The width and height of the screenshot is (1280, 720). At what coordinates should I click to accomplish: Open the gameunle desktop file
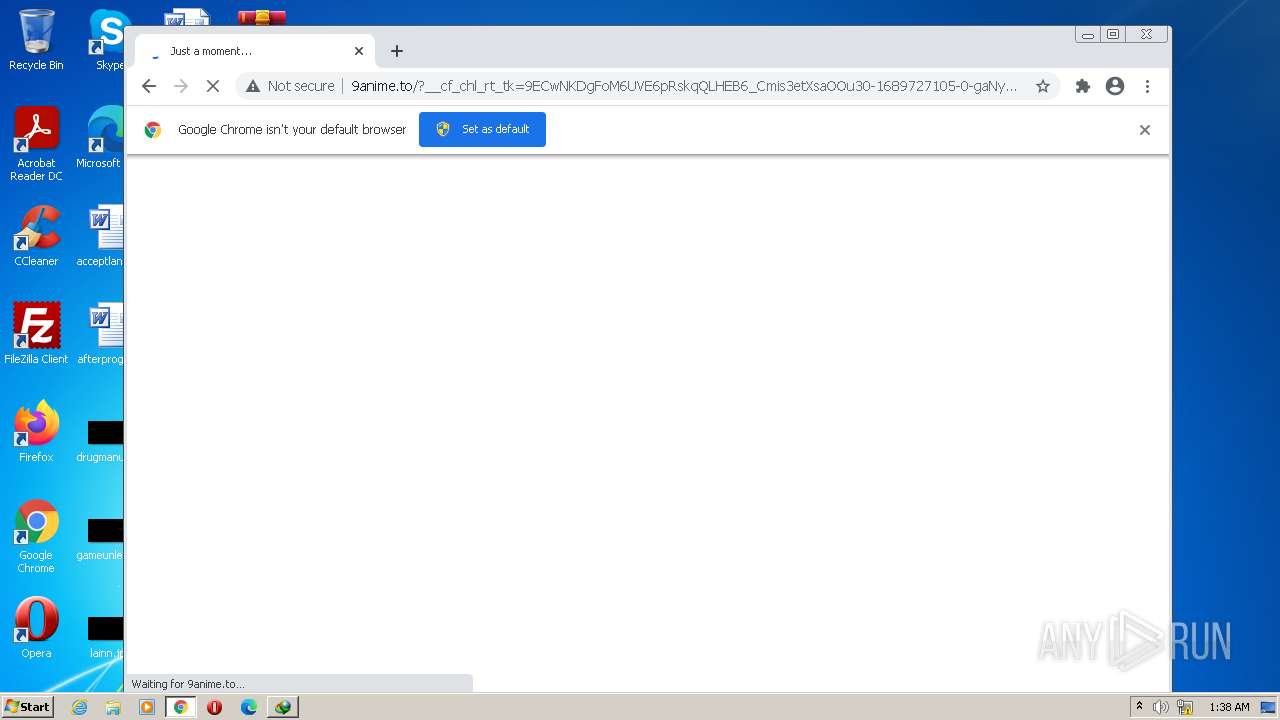103,538
